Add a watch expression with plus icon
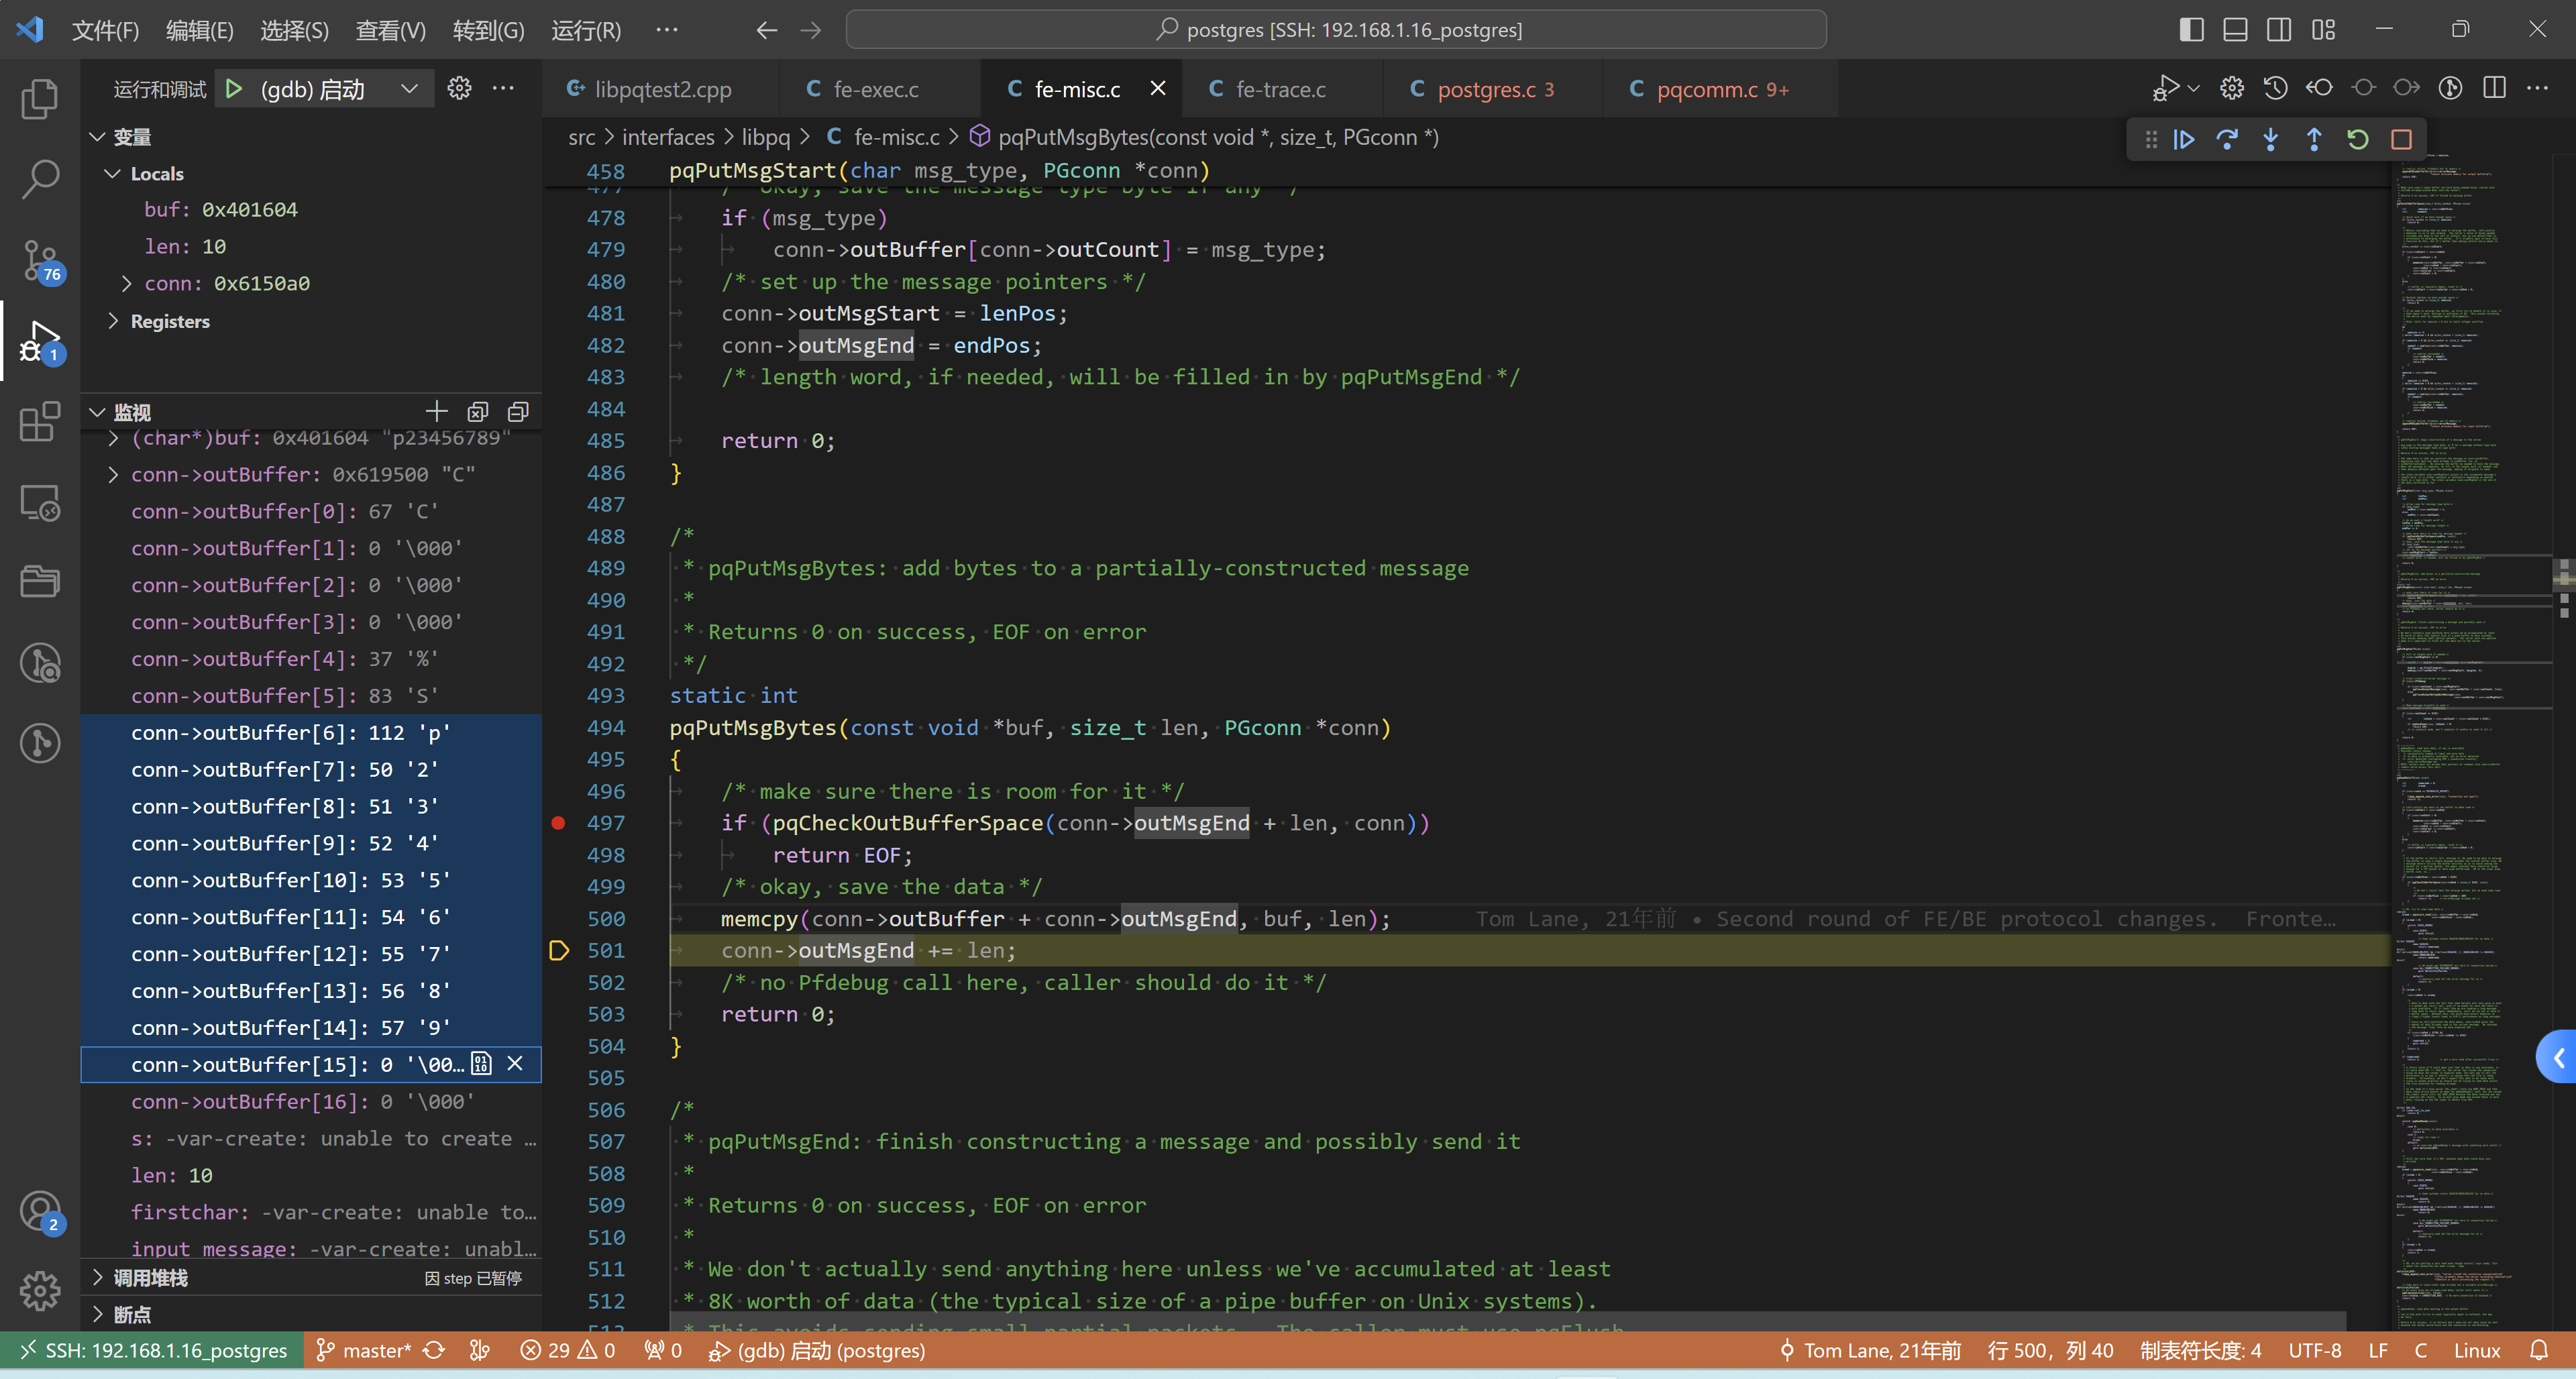 pos(436,411)
